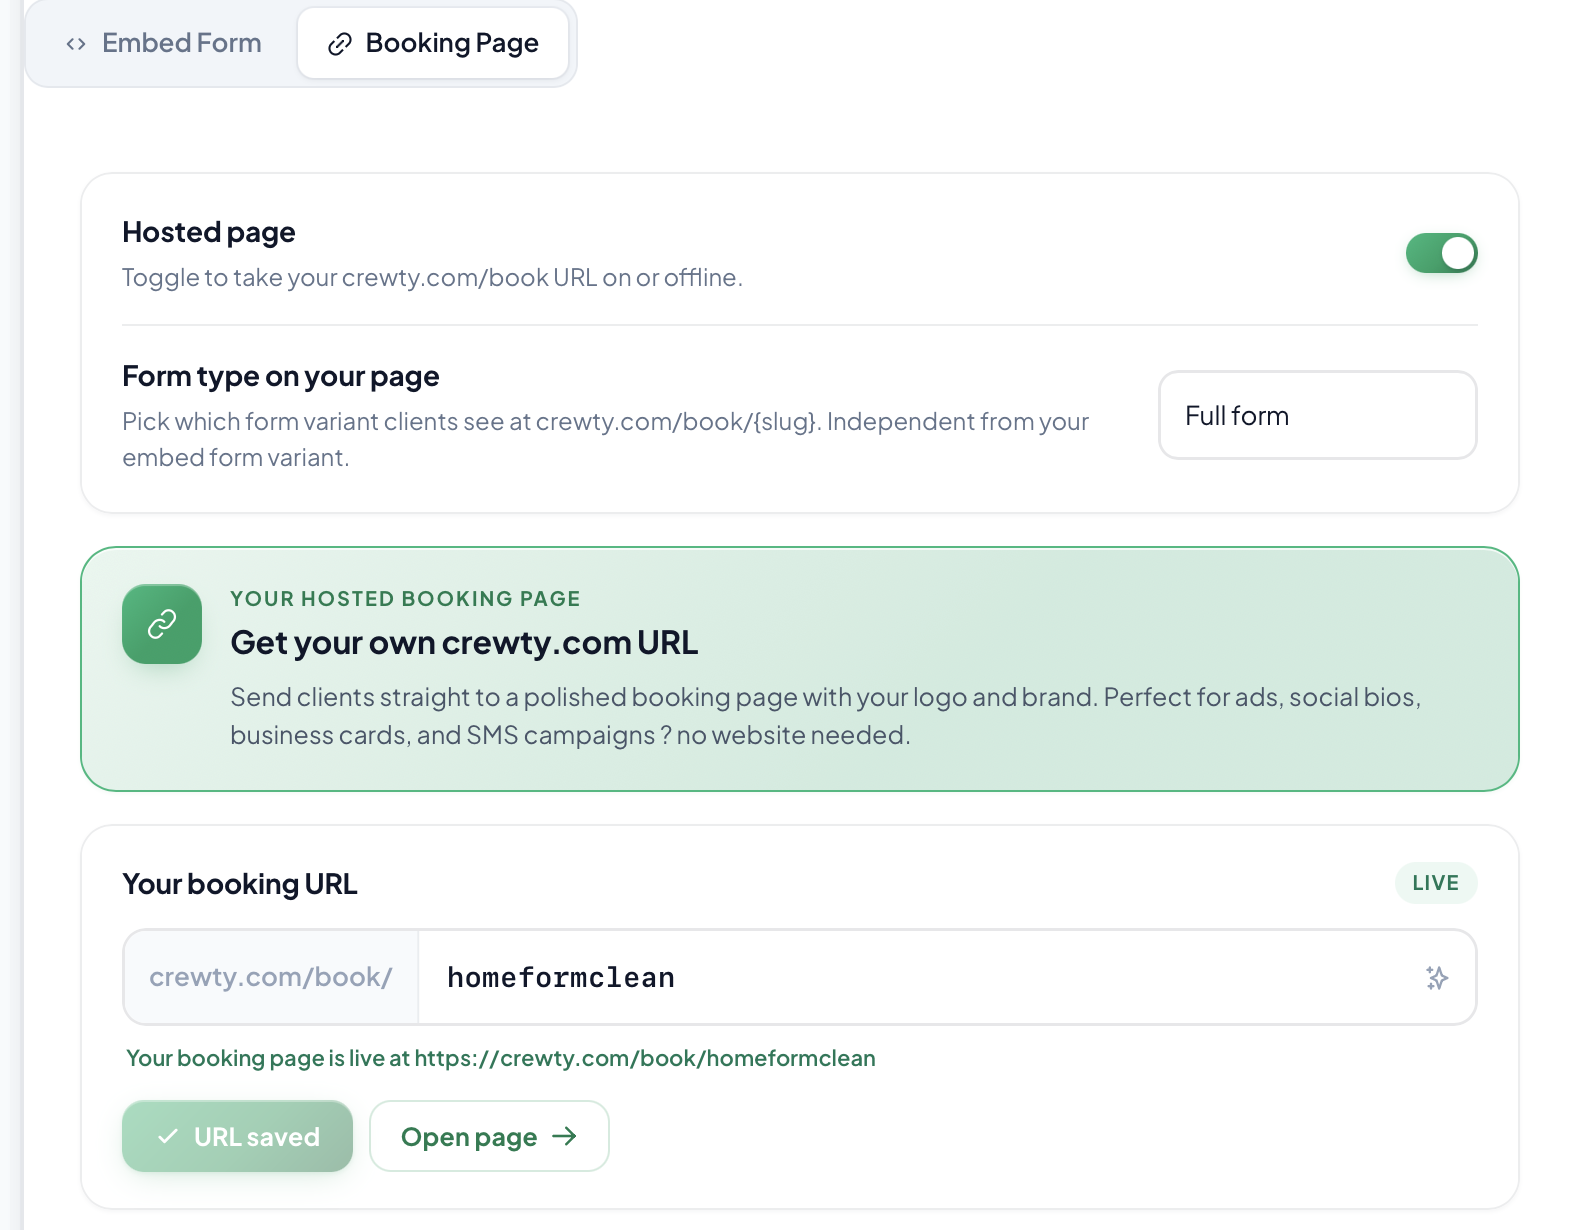Focus the homeformclean slug input field

pos(946,977)
